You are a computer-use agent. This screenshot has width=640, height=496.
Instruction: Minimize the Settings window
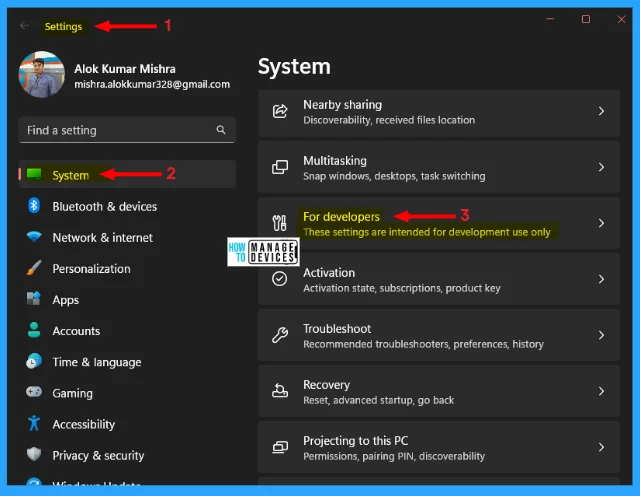coord(550,19)
